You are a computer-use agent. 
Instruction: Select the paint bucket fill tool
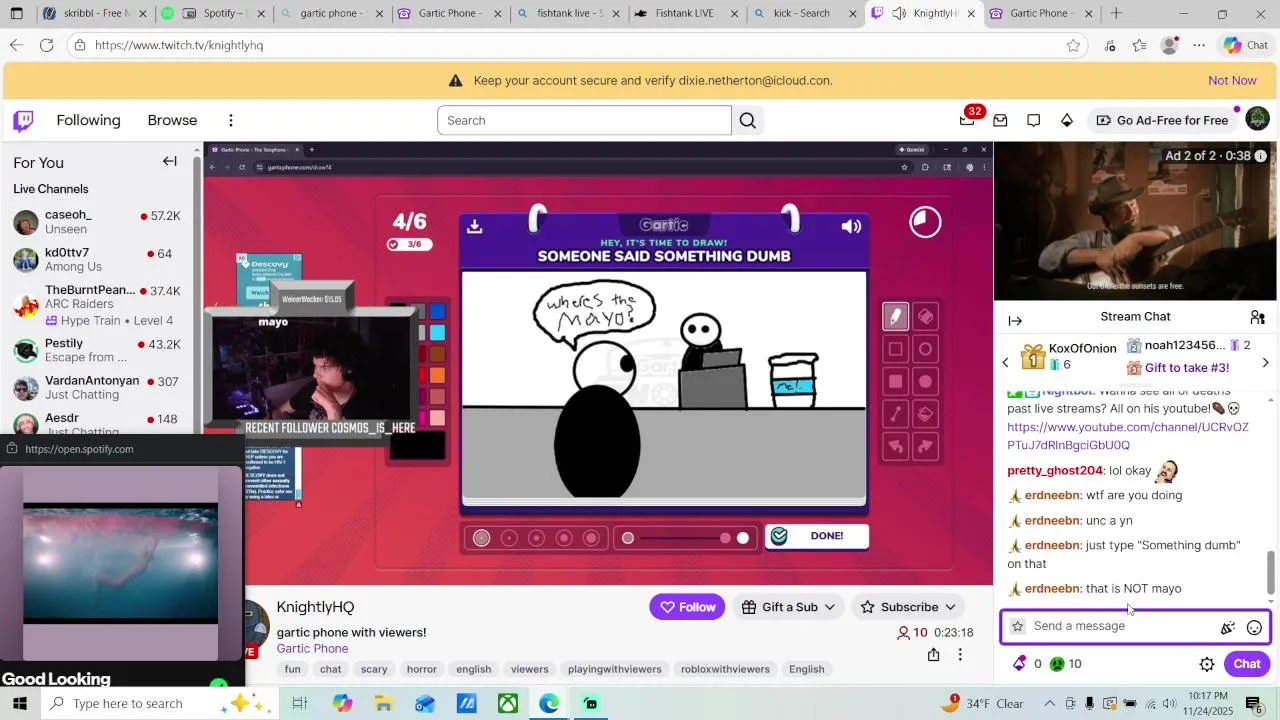click(926, 414)
